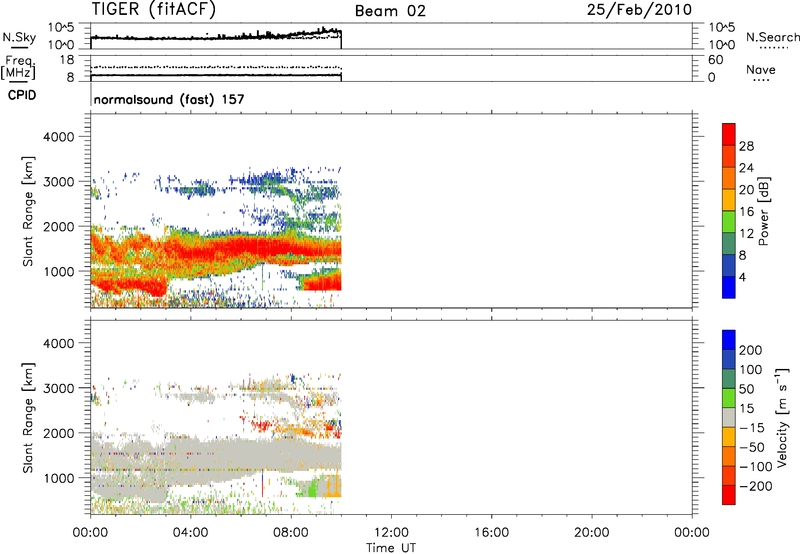Click the -15 label on Velocity color bar
The width and height of the screenshot is (800, 554).
click(x=752, y=427)
